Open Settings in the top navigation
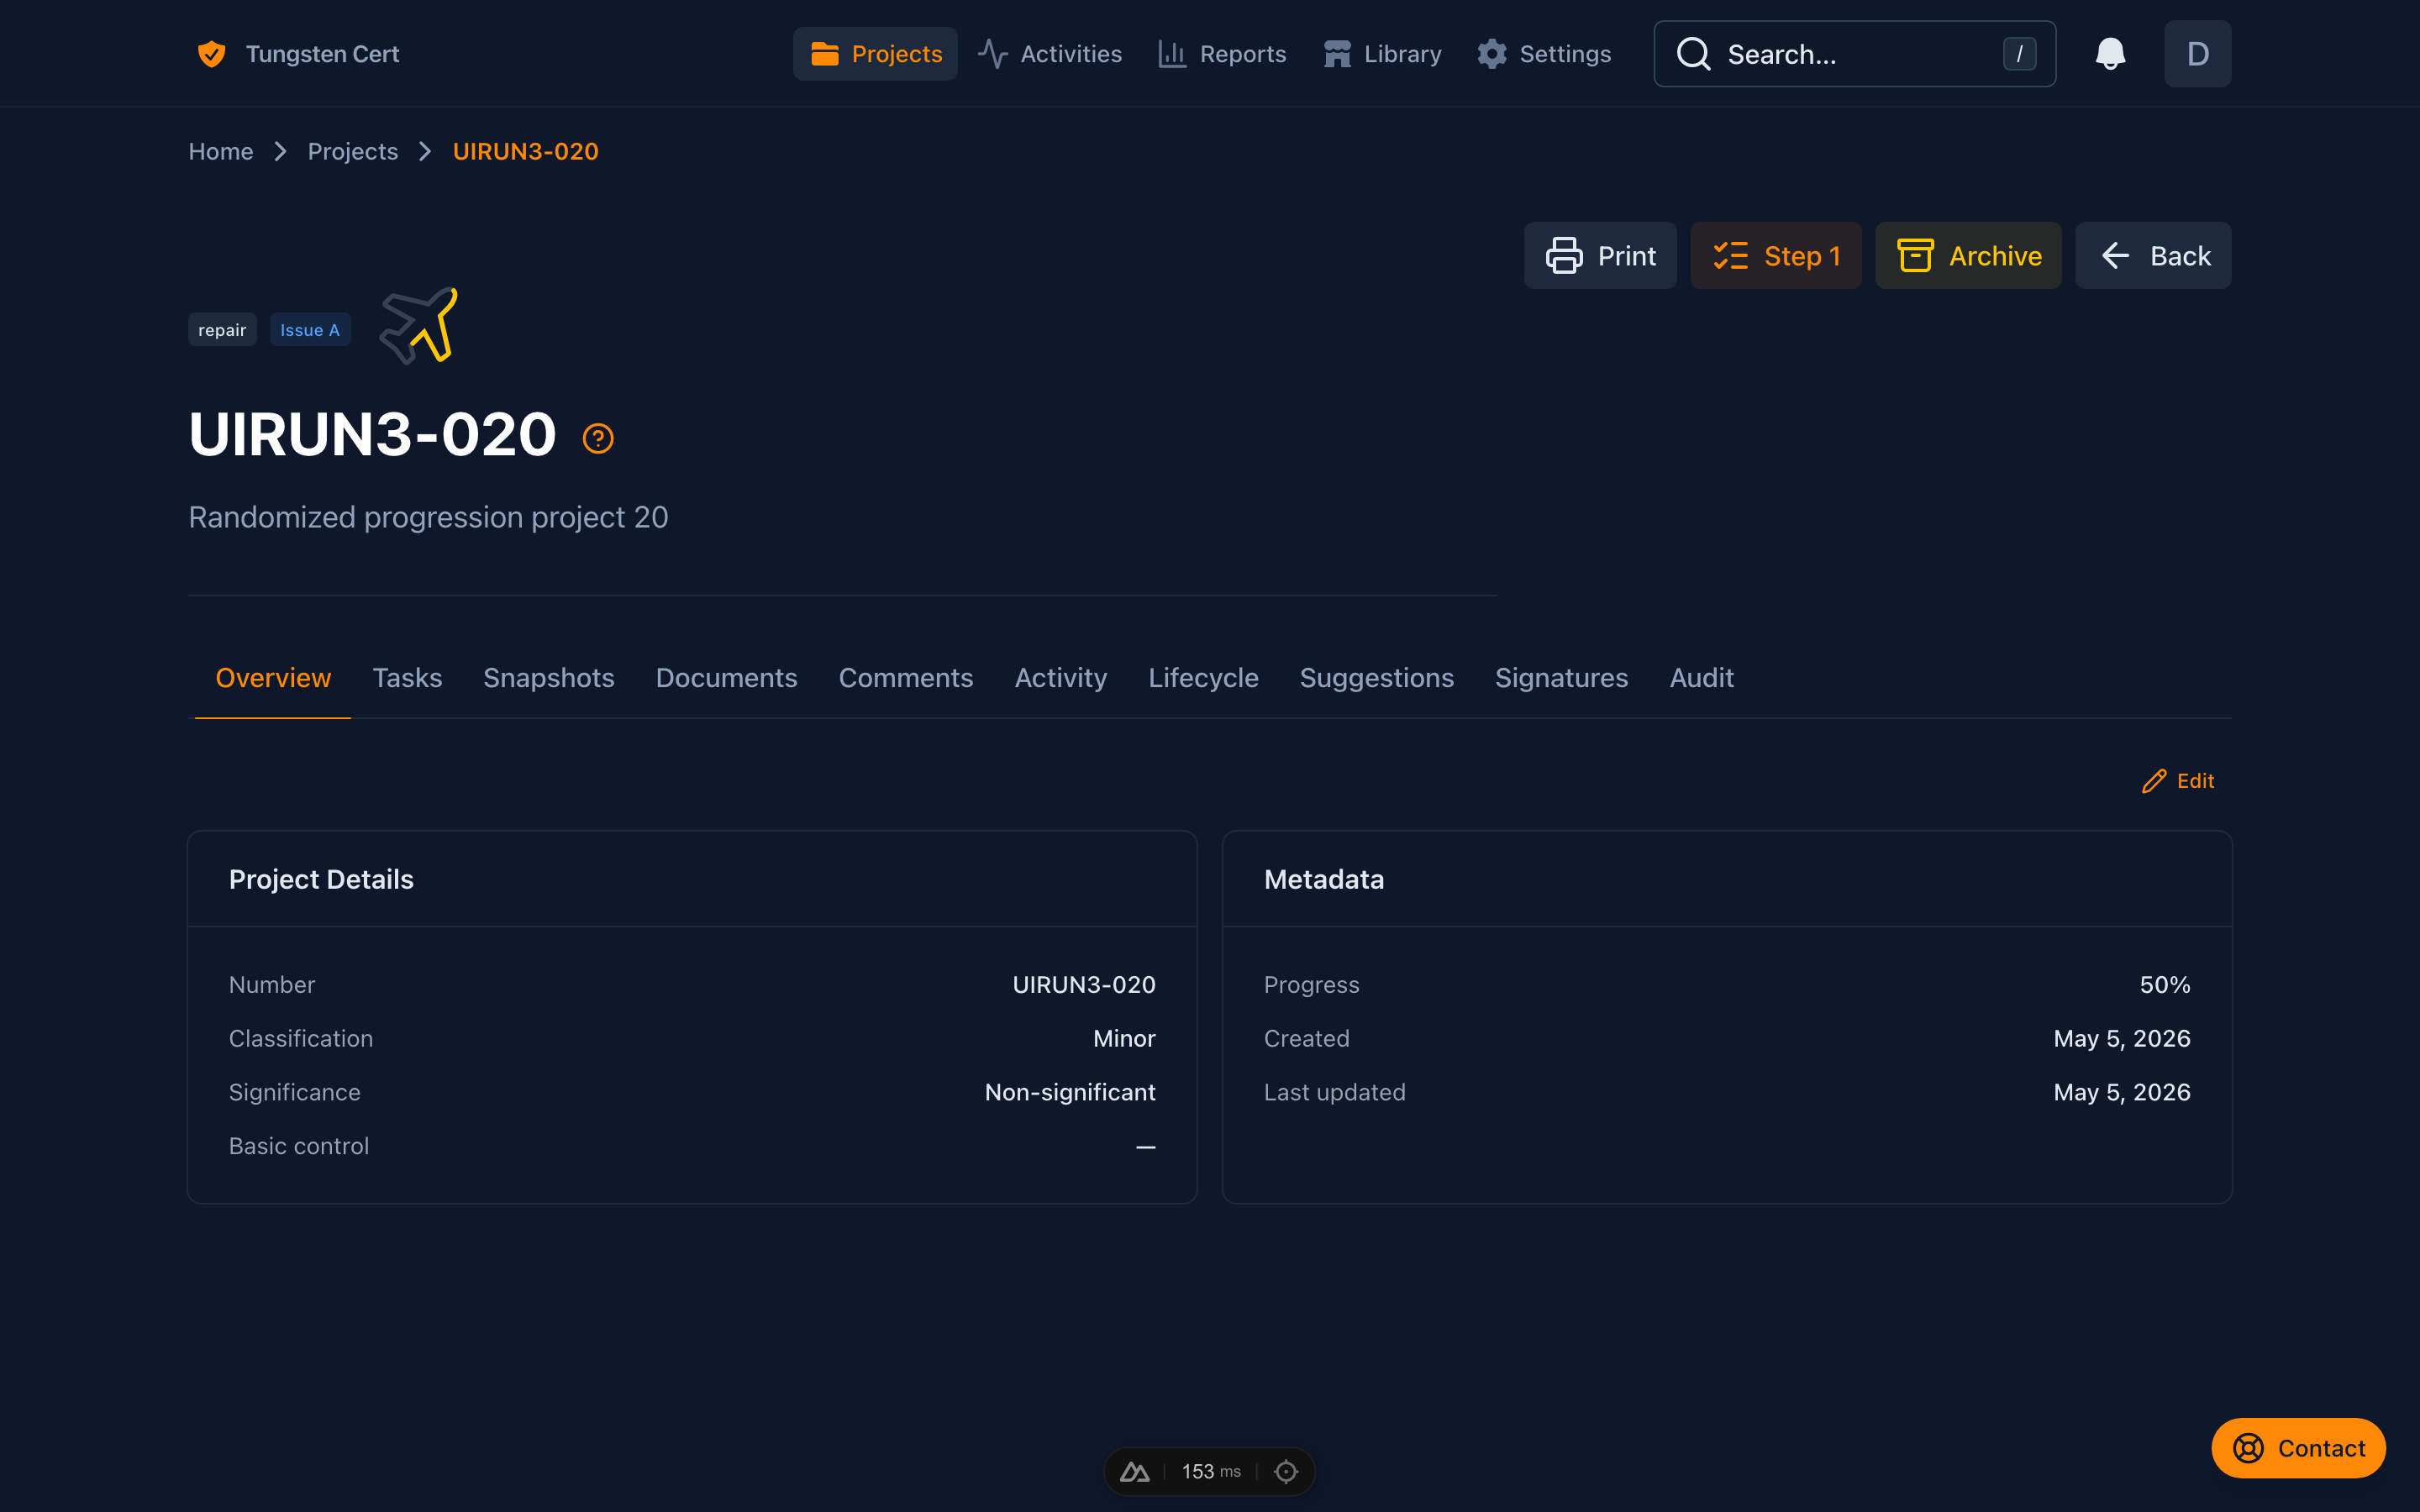Image resolution: width=2420 pixels, height=1512 pixels. [x=1544, y=54]
